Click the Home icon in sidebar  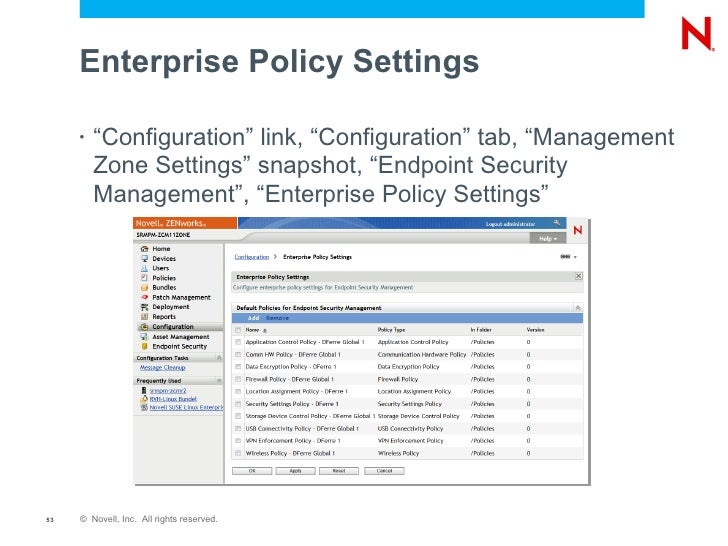pyautogui.click(x=144, y=249)
